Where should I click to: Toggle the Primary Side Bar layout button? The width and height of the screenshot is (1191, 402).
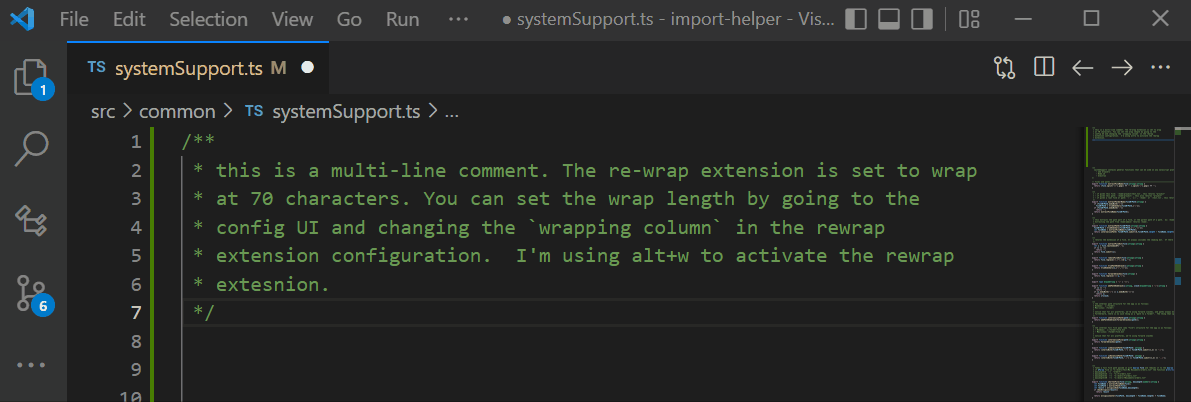pyautogui.click(x=856, y=19)
